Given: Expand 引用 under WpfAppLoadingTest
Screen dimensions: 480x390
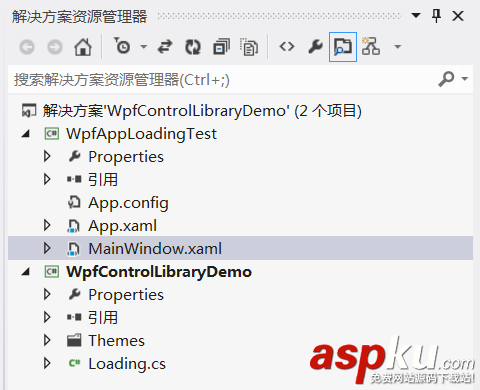Looking at the screenshot, I should click(47, 179).
